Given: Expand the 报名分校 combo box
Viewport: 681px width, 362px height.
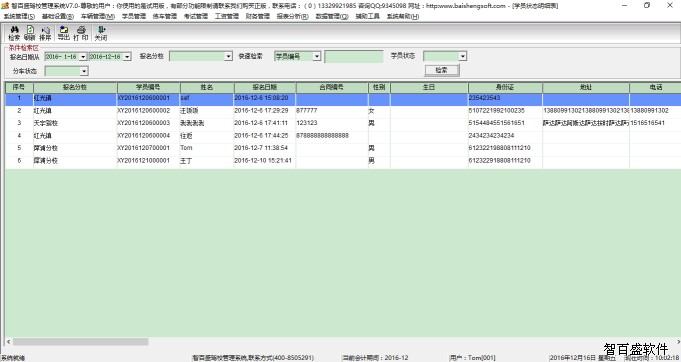Looking at the screenshot, I should tap(228, 56).
